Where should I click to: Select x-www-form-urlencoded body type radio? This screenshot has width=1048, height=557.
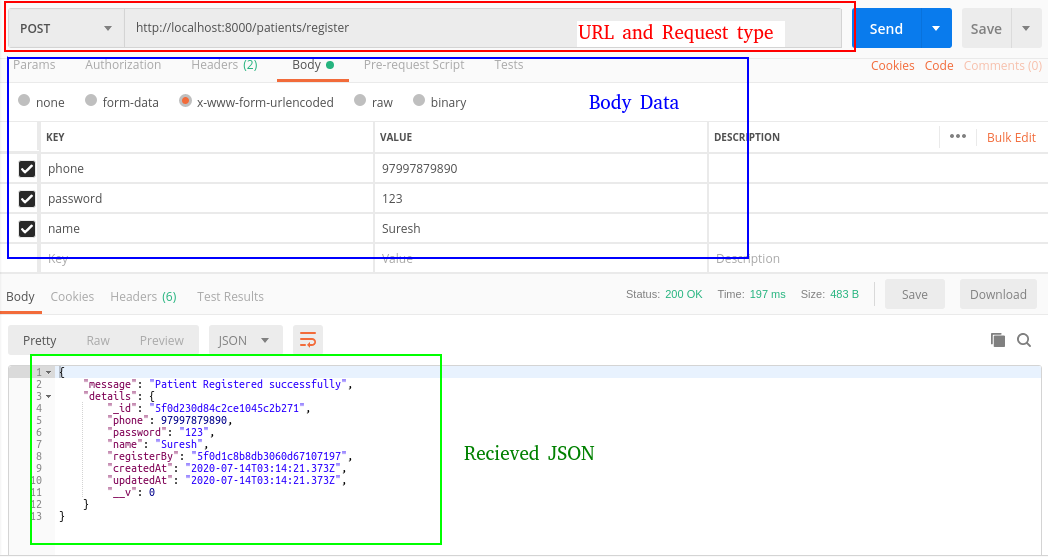point(185,100)
